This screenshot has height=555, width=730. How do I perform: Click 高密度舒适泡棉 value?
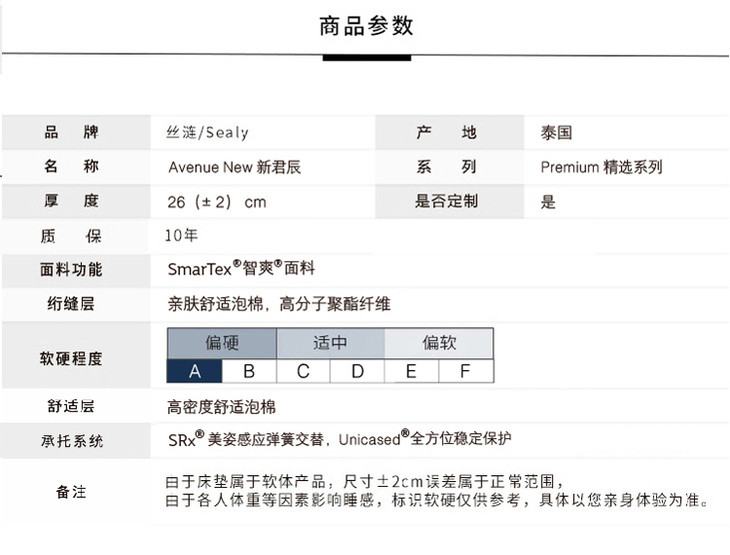pos(221,407)
